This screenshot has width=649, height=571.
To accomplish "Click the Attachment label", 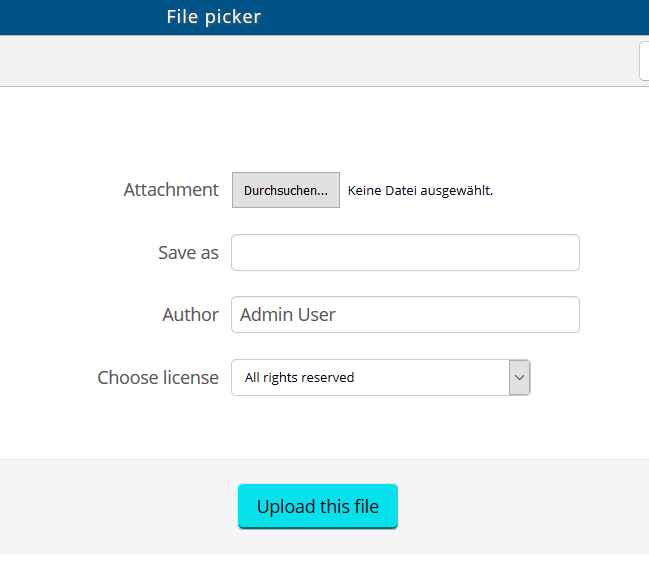I will click(x=171, y=190).
